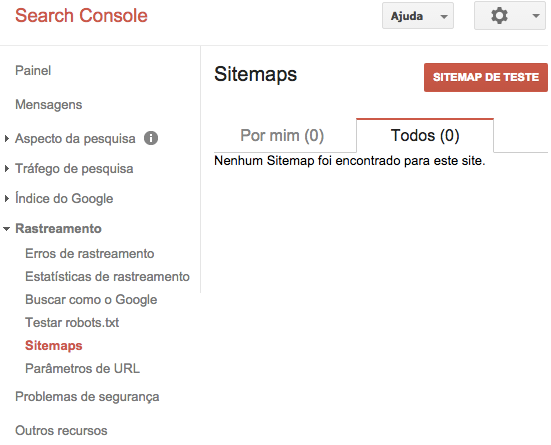Select the Todos (0) tab
This screenshot has width=551, height=445.
click(425, 136)
